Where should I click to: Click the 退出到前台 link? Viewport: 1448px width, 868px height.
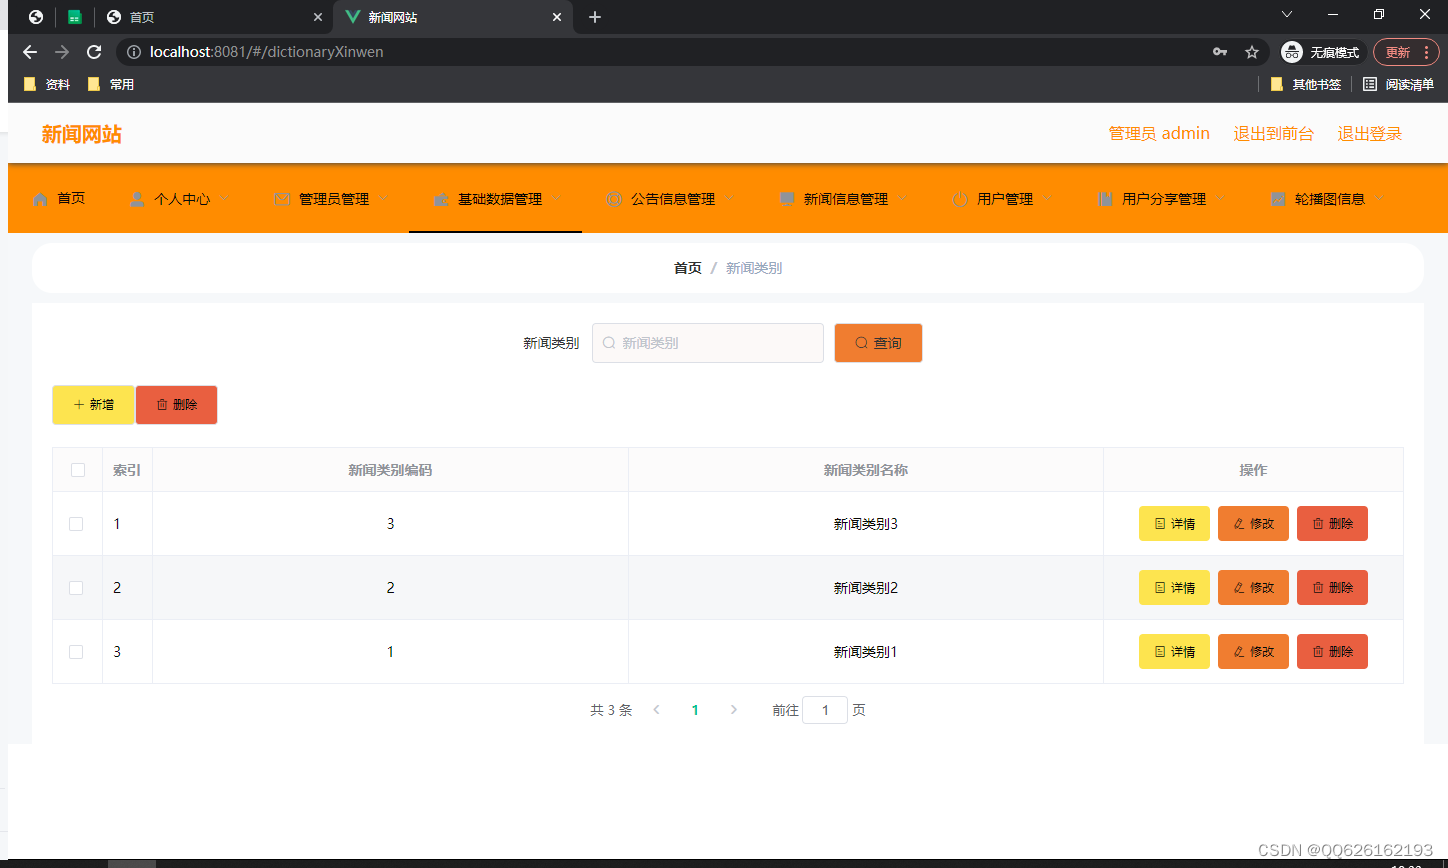coord(1273,134)
